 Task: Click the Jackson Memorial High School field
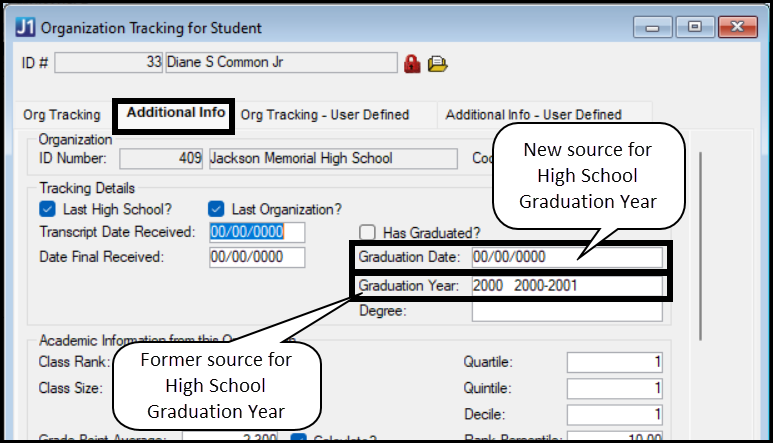[333, 159]
